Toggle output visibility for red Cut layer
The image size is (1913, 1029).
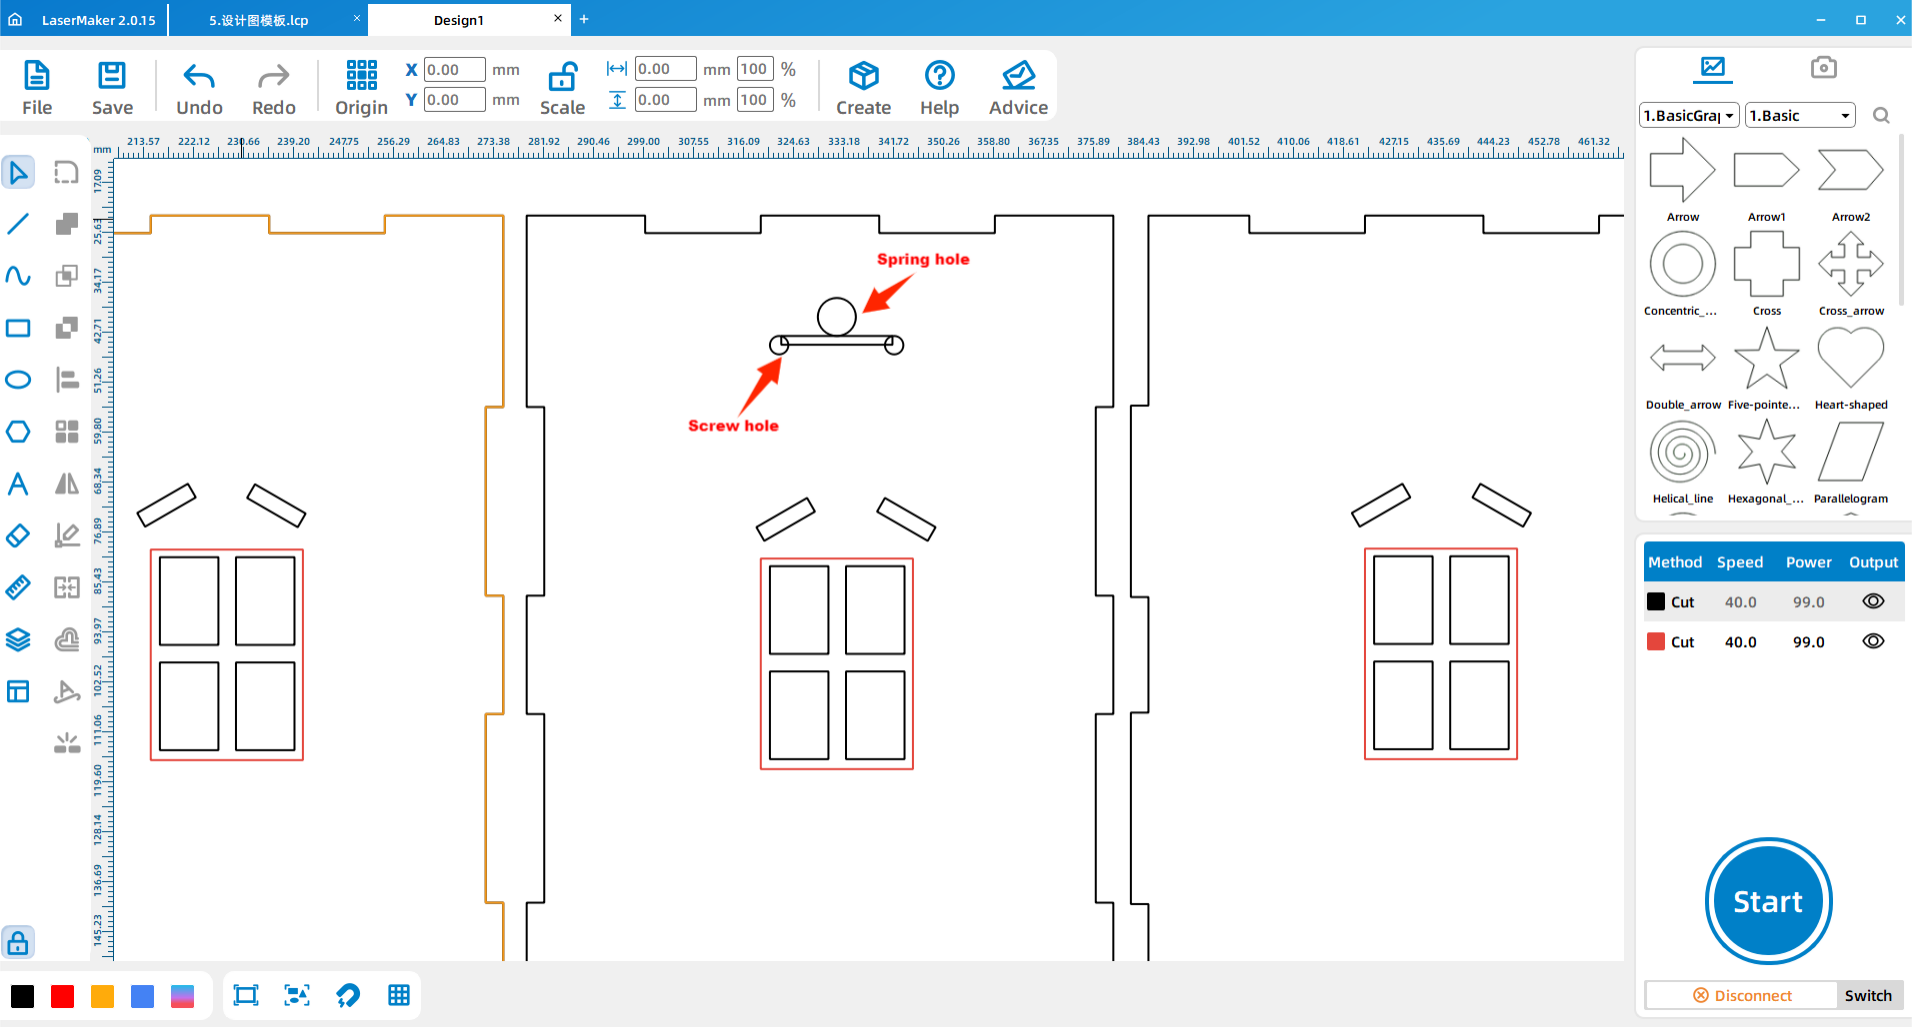point(1873,641)
